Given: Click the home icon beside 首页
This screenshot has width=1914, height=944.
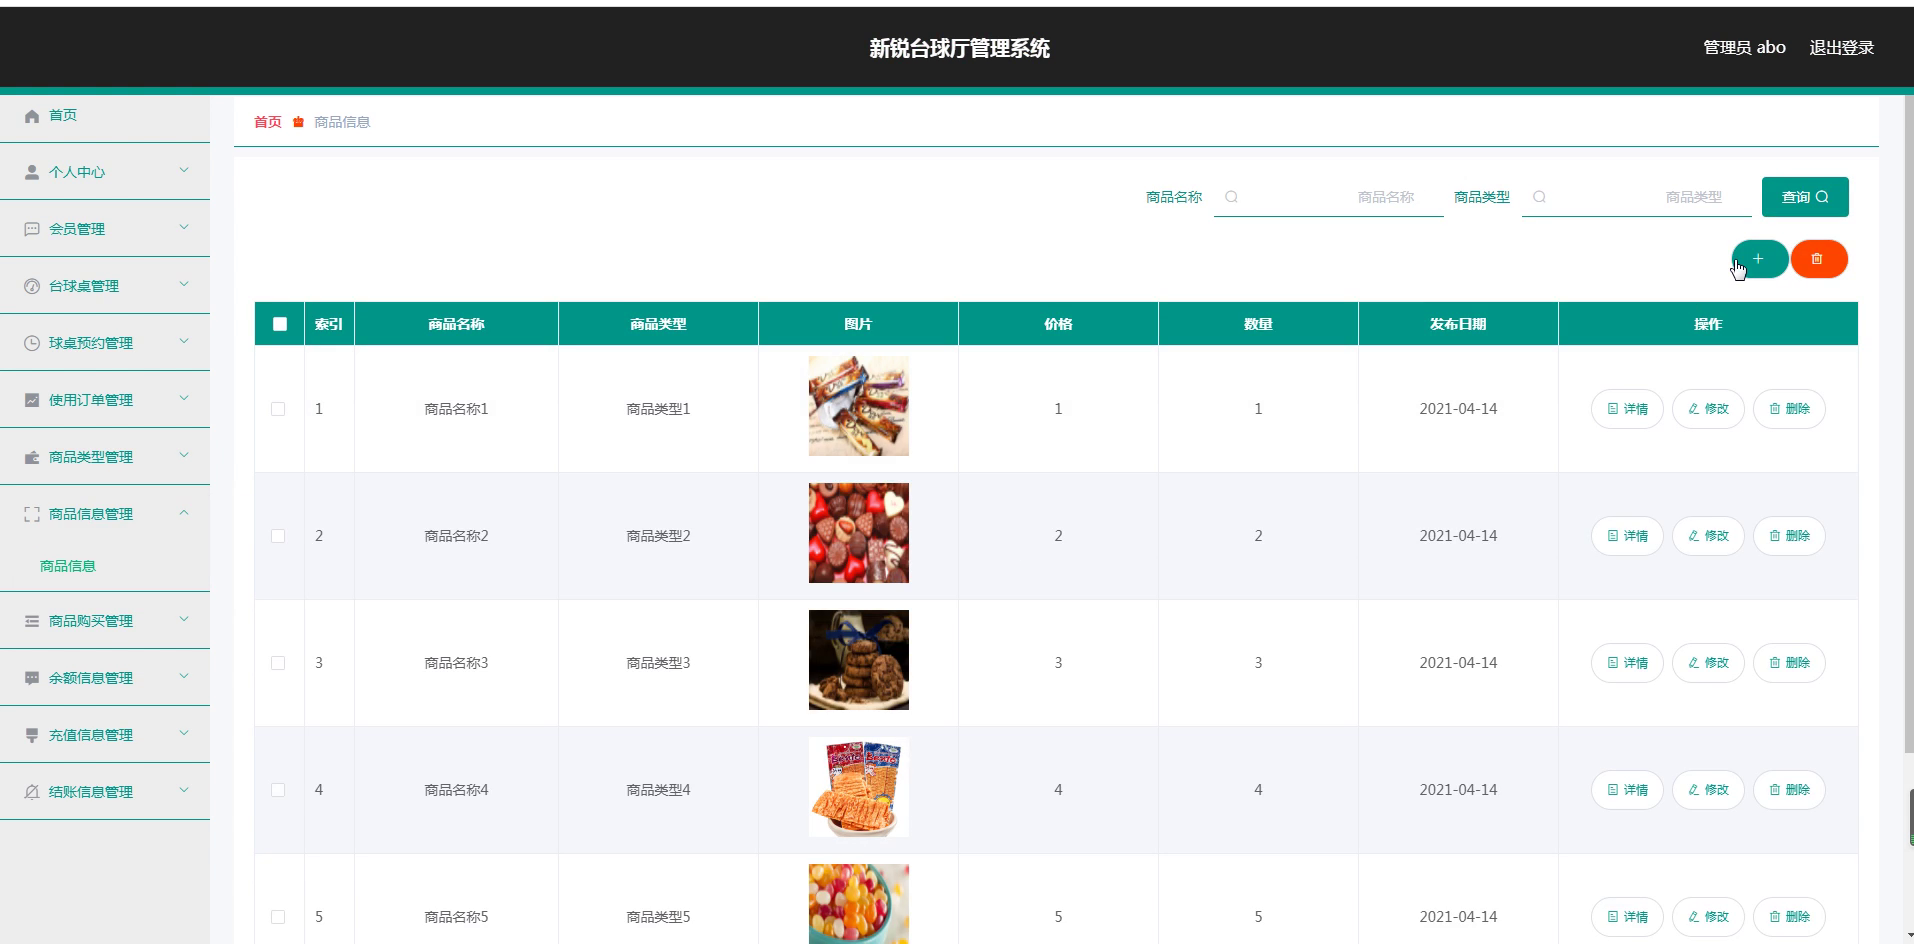Looking at the screenshot, I should point(32,116).
